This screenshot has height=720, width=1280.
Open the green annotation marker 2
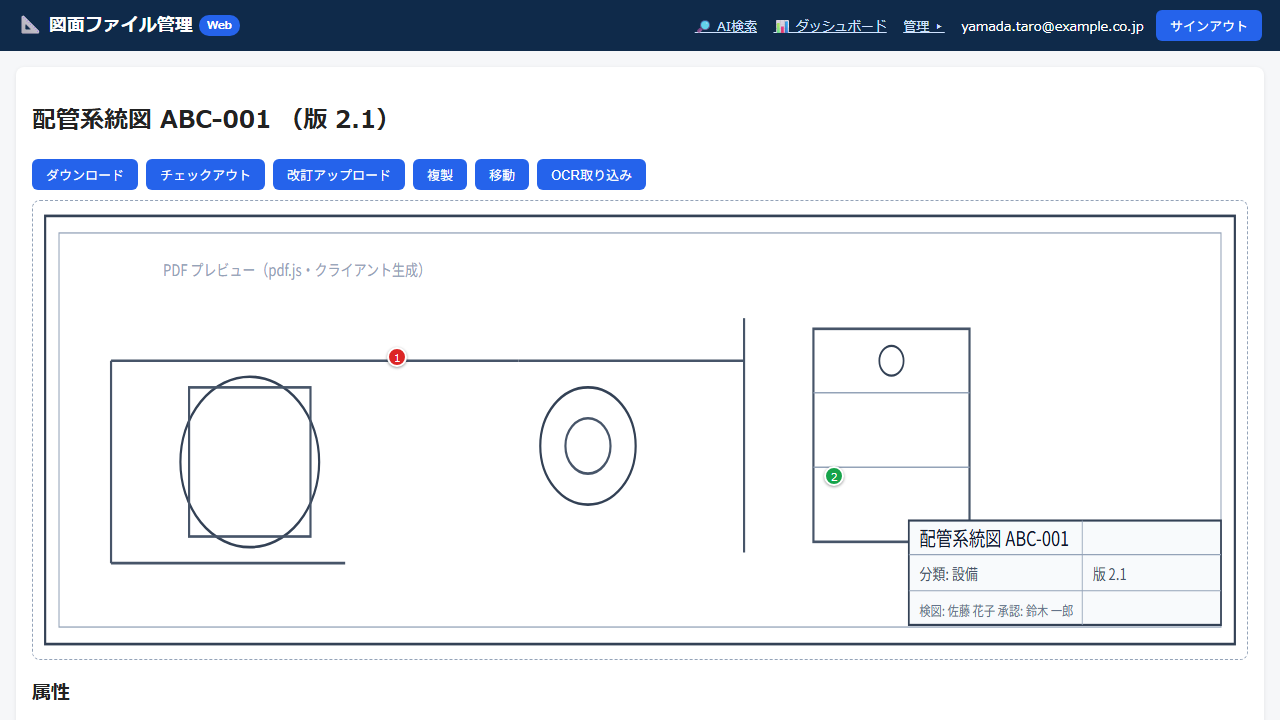tap(834, 476)
